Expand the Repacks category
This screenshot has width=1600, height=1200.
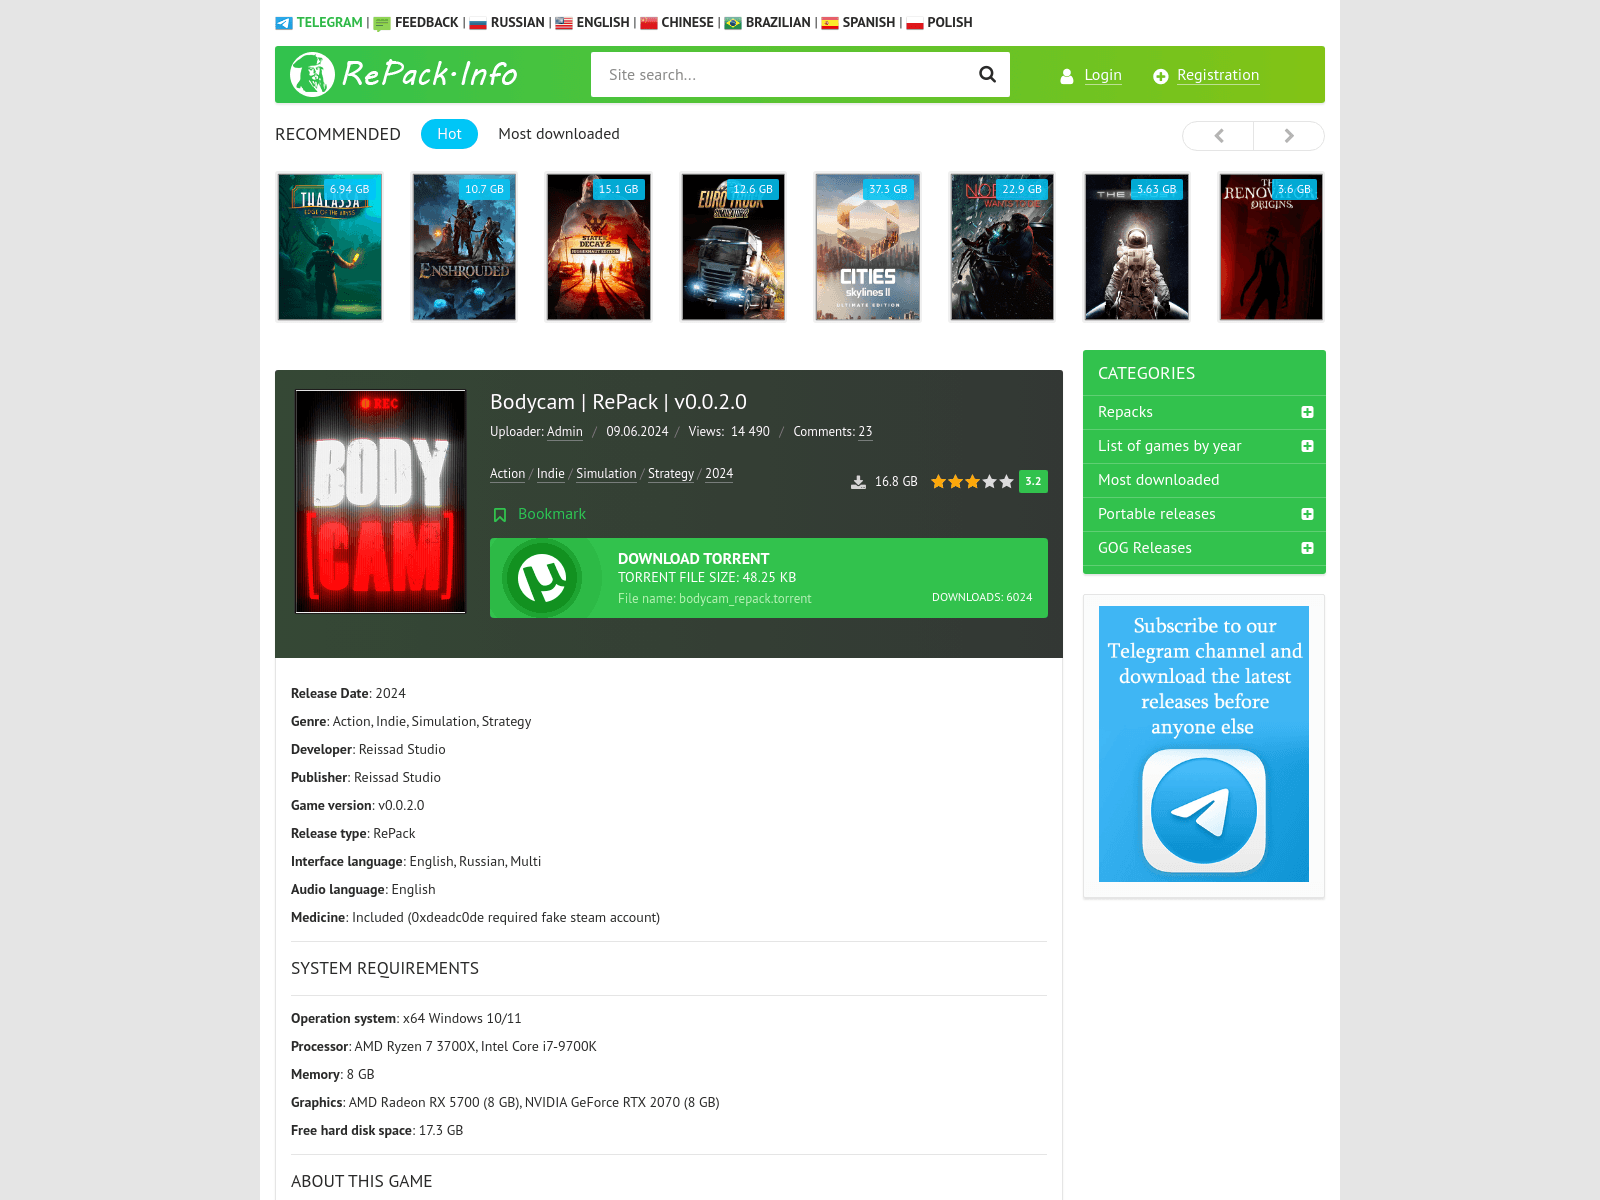1307,412
